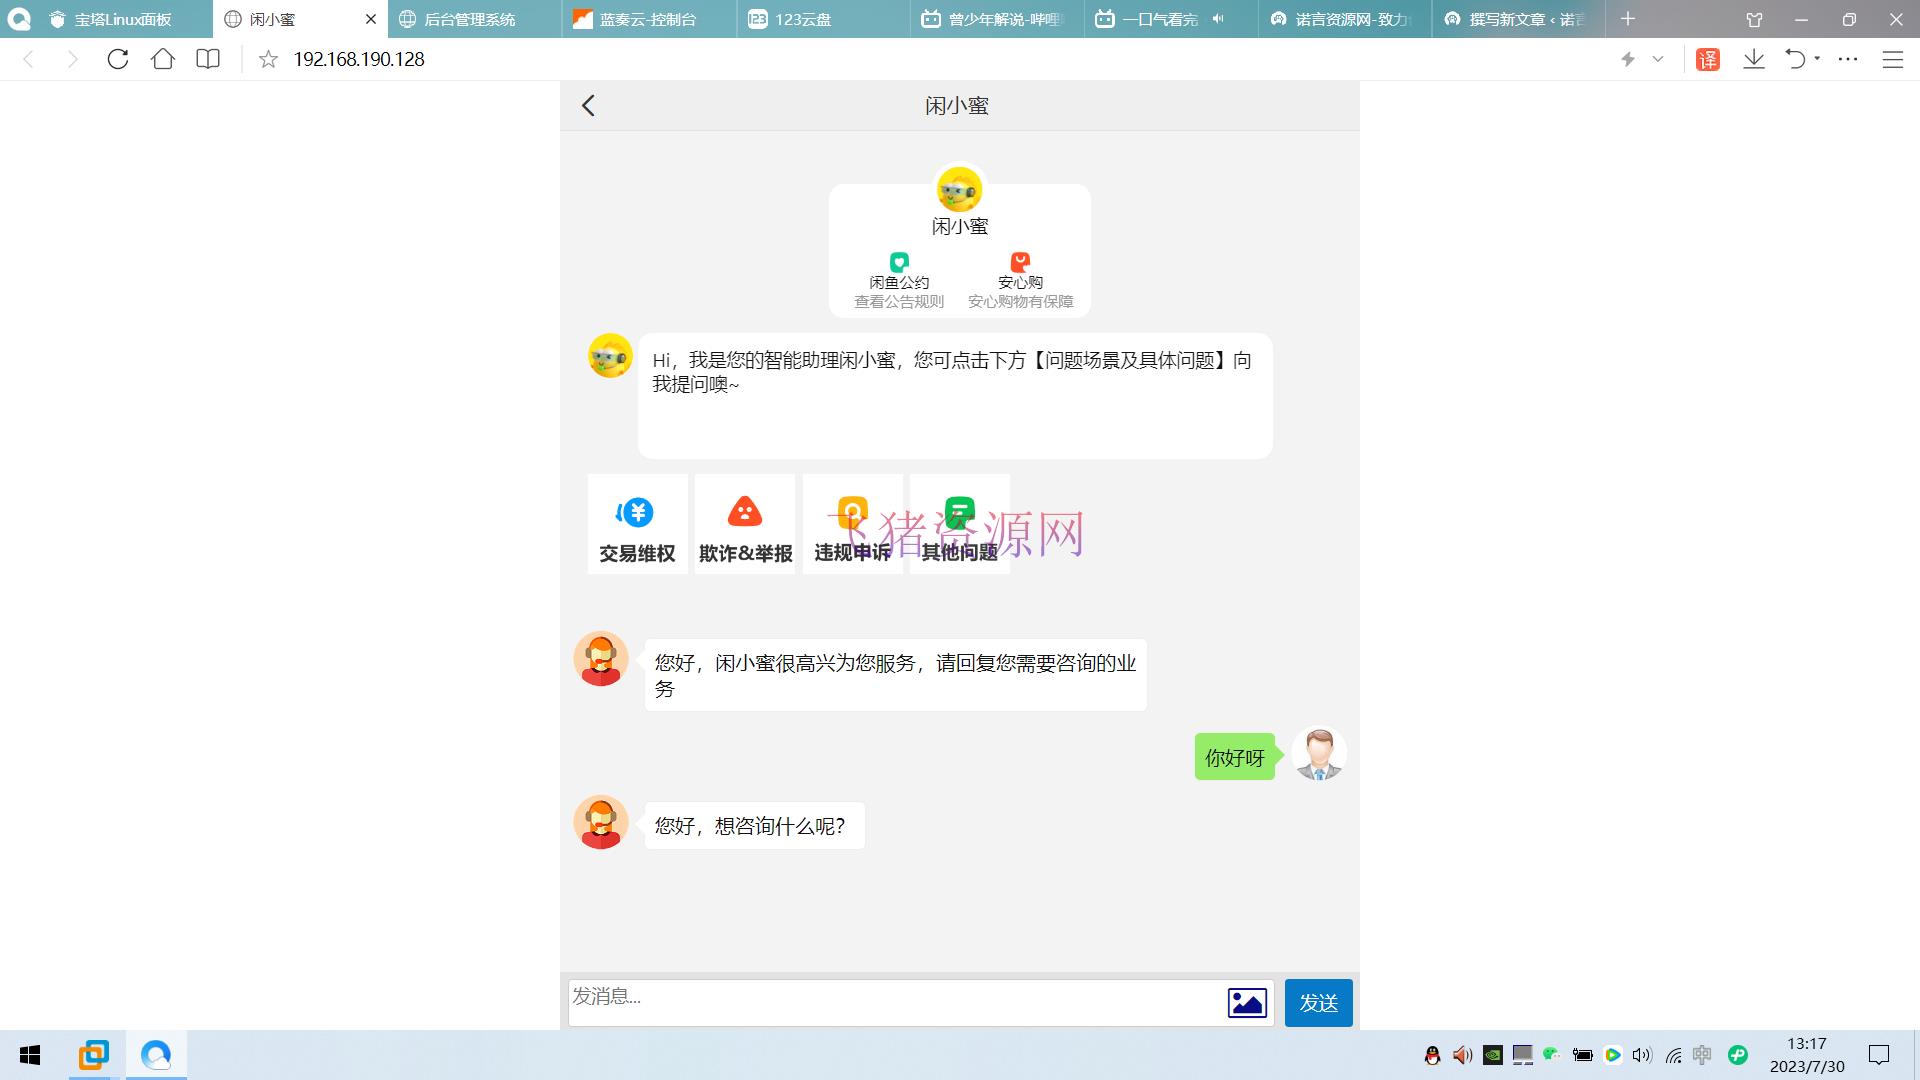Open VMware from the taskbar
The width and height of the screenshot is (1920, 1080).
point(94,1055)
